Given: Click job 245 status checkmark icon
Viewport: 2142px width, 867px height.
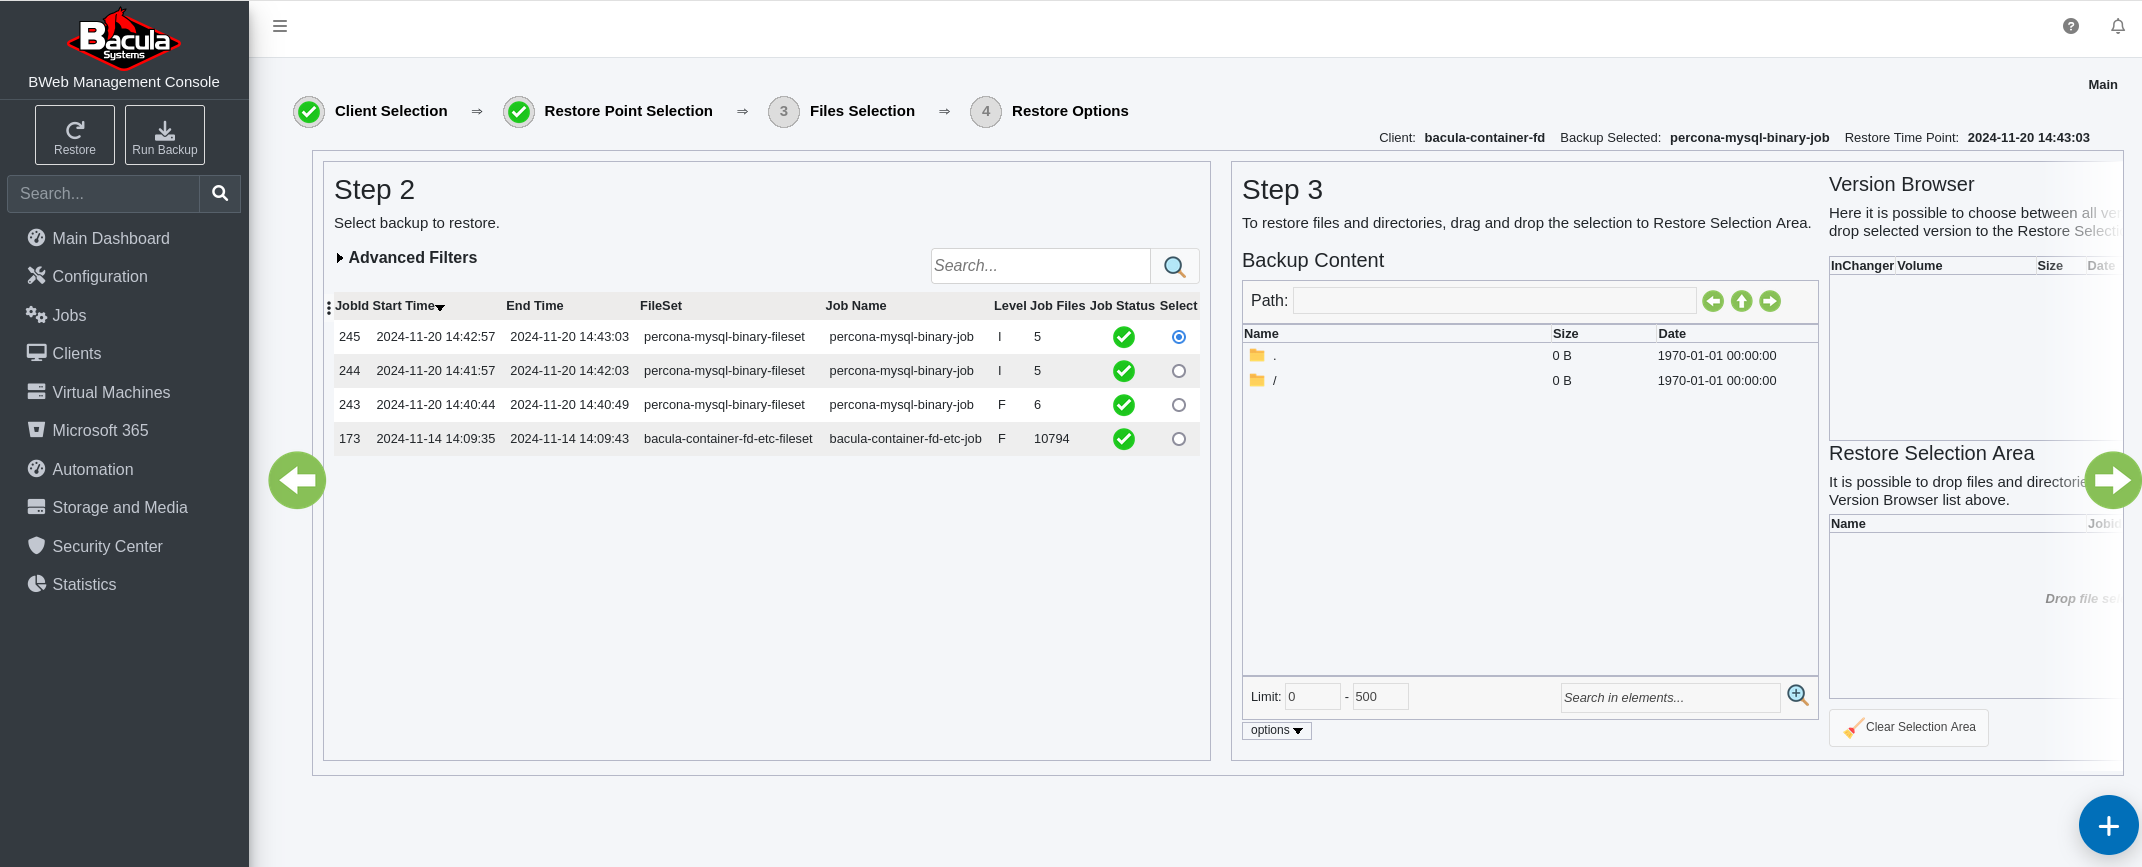Looking at the screenshot, I should (1124, 337).
